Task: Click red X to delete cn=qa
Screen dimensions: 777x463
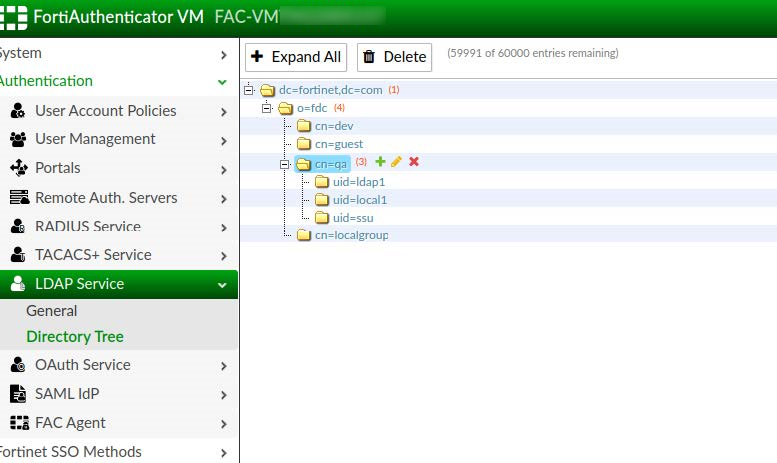Action: [x=414, y=162]
